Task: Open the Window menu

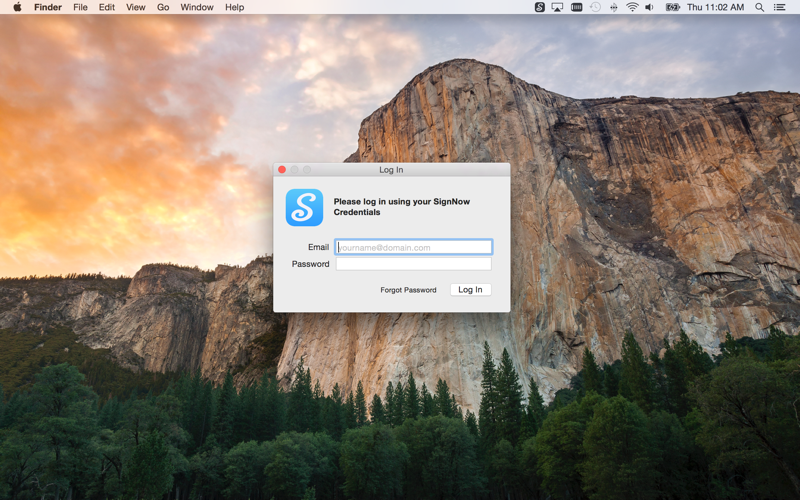Action: [197, 7]
